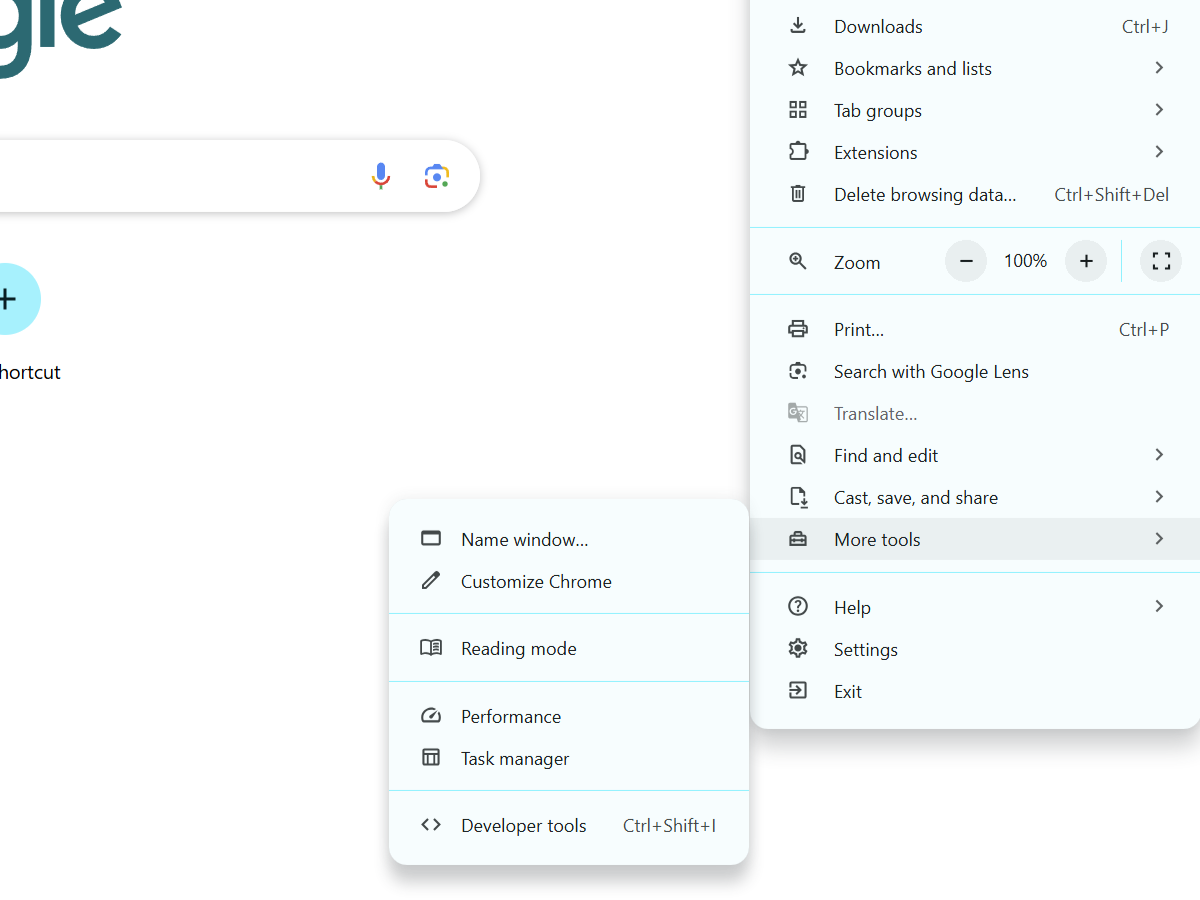Image resolution: width=1200 pixels, height=900 pixels.
Task: Open Downloads from the menu
Action: 975,26
